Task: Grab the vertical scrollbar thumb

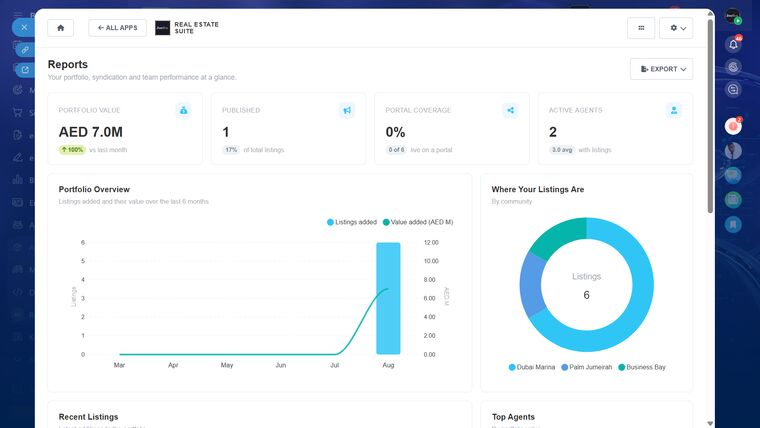Action: (x=710, y=116)
